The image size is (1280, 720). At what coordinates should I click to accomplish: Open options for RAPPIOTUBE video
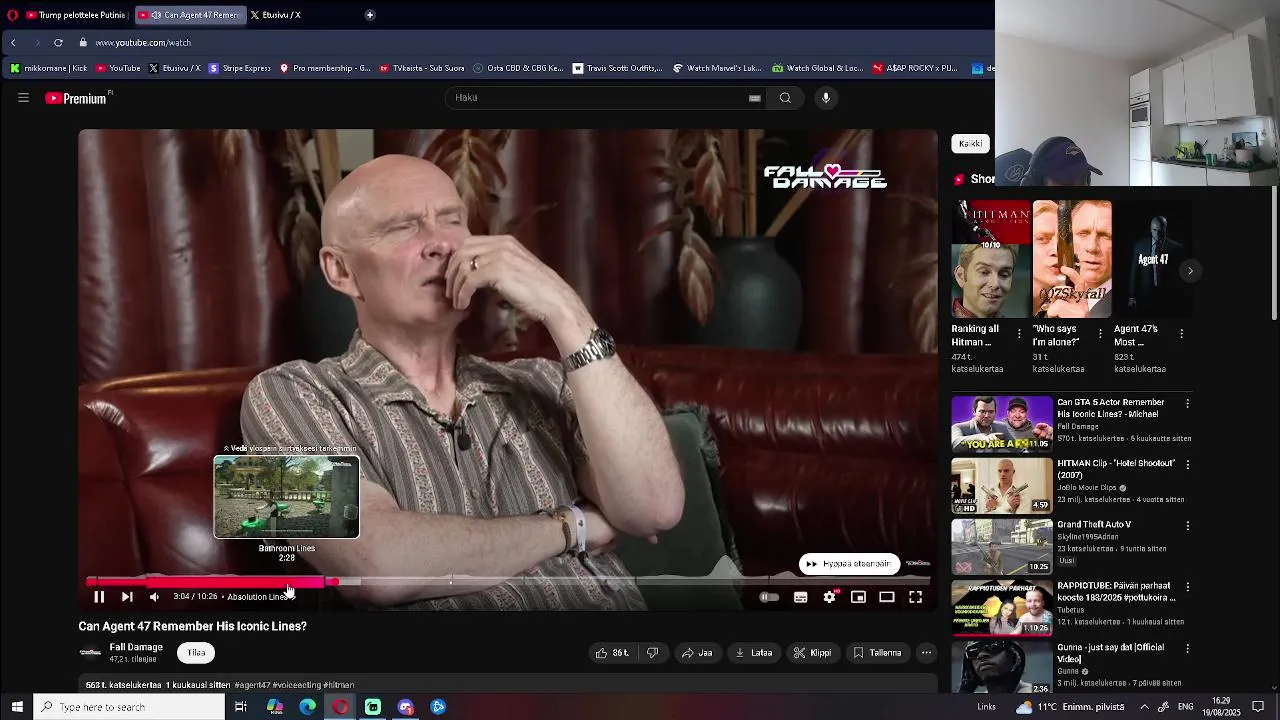[x=1187, y=587]
